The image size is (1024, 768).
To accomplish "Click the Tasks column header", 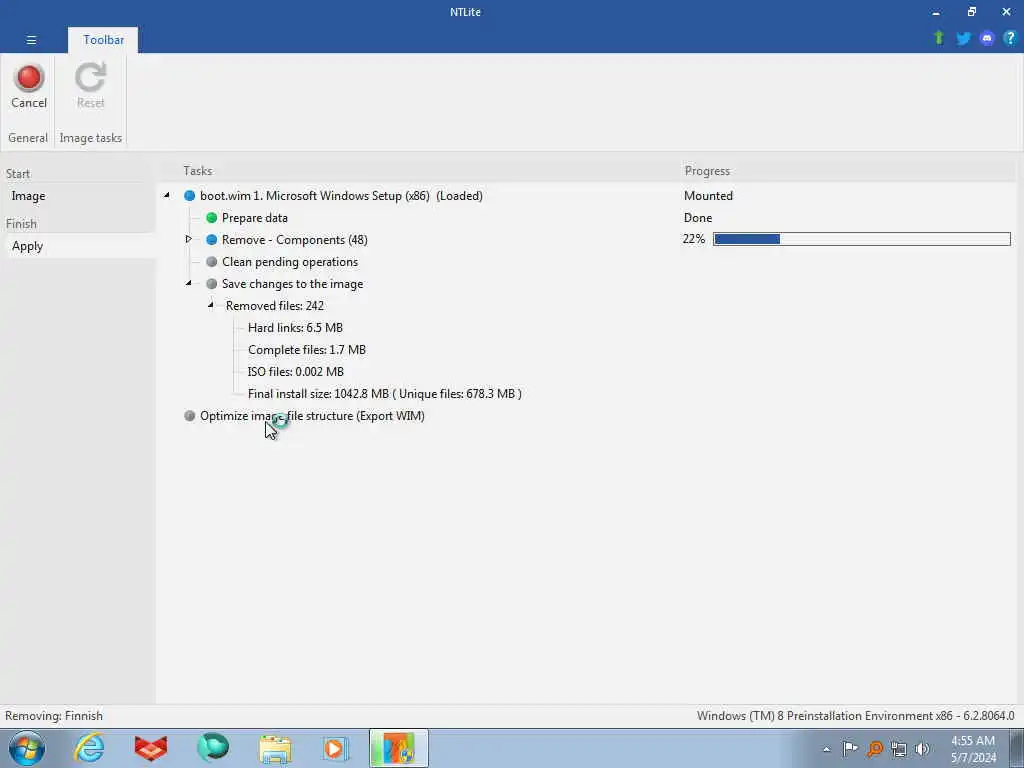I will pos(198,171).
